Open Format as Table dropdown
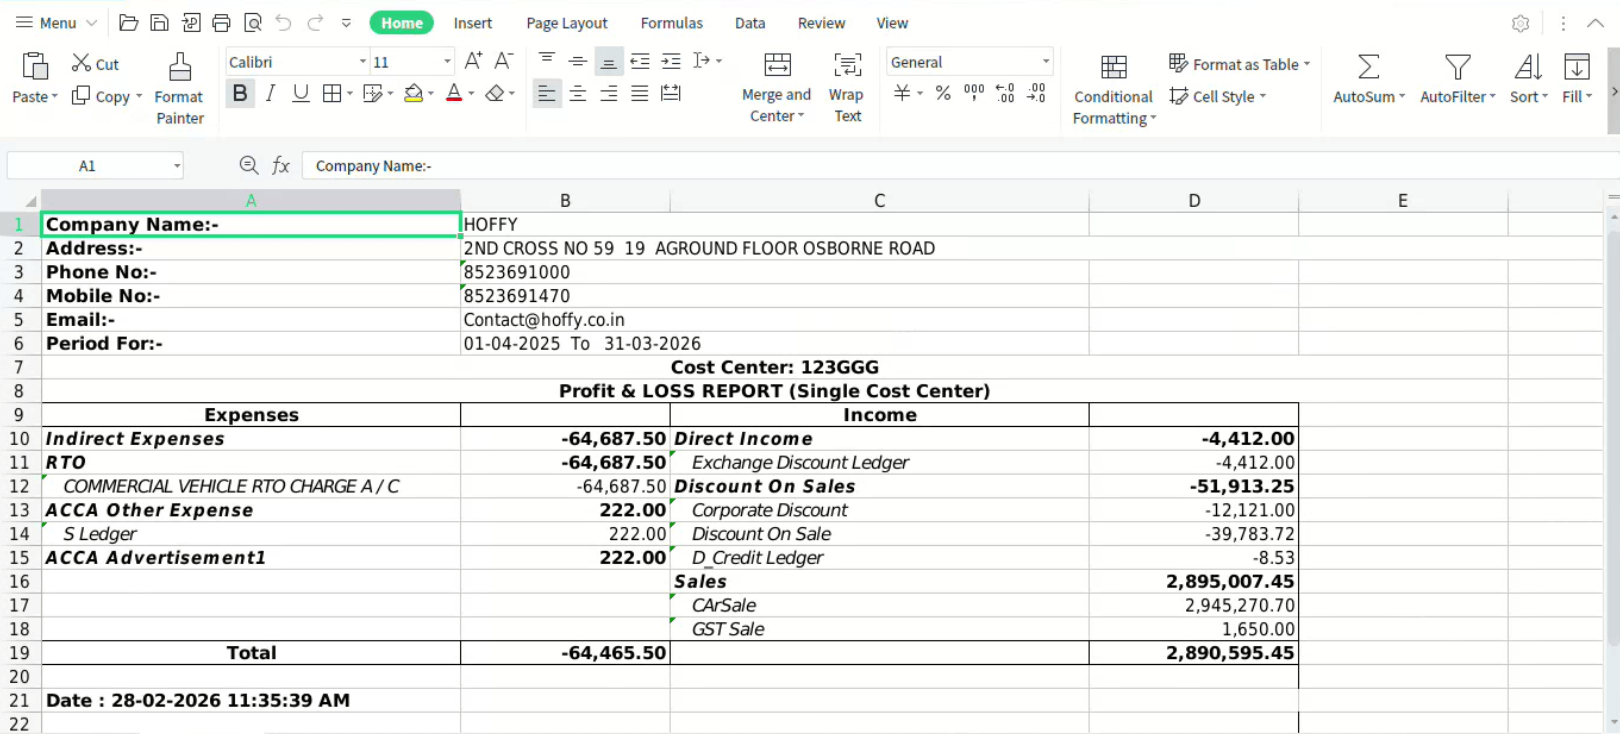Viewport: 1620px width, 734px height. pos(1239,63)
